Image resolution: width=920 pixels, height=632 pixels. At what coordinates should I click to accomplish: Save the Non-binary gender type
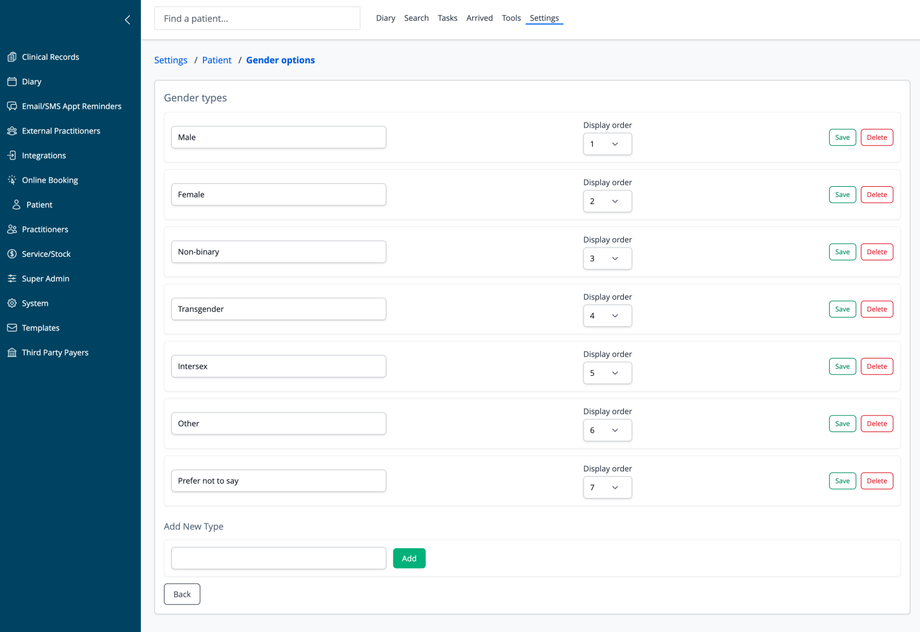coord(842,252)
